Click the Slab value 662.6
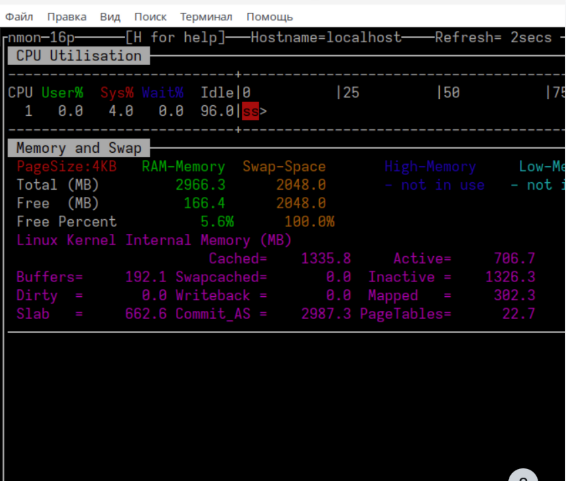The height and width of the screenshot is (481, 566). 146,314
